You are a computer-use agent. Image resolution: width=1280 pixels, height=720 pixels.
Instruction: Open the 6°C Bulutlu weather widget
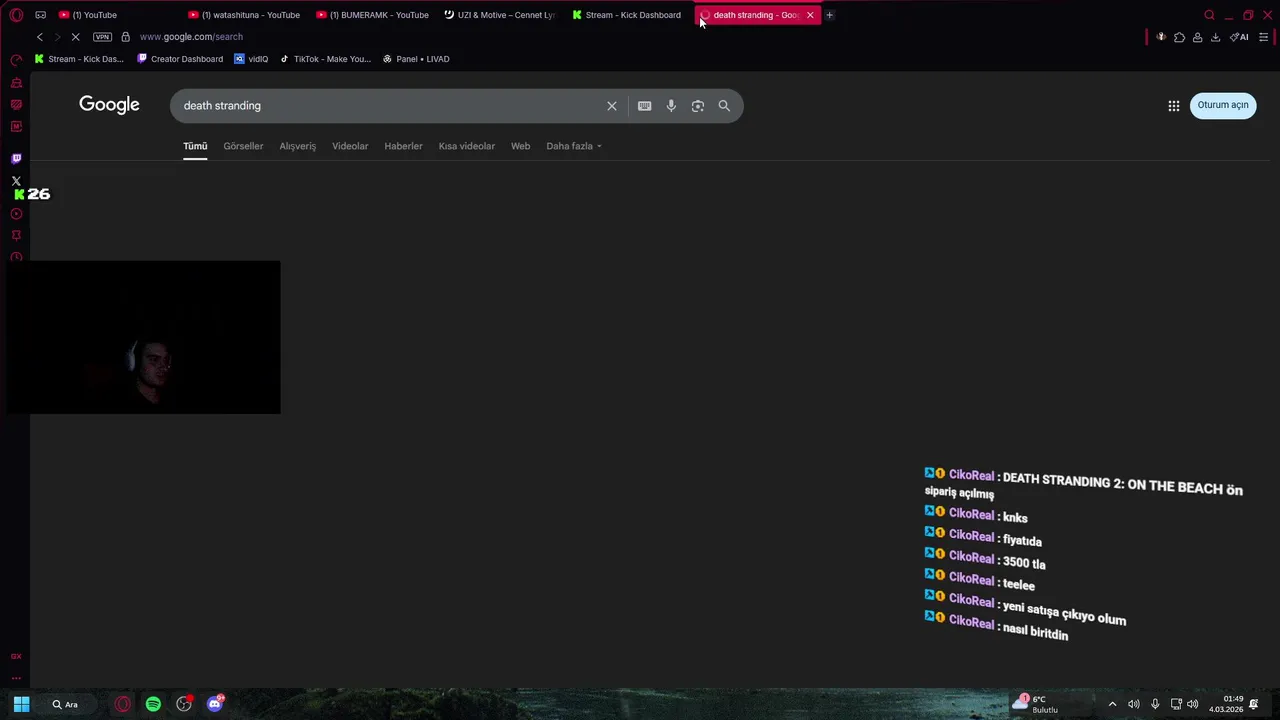[x=1035, y=704]
